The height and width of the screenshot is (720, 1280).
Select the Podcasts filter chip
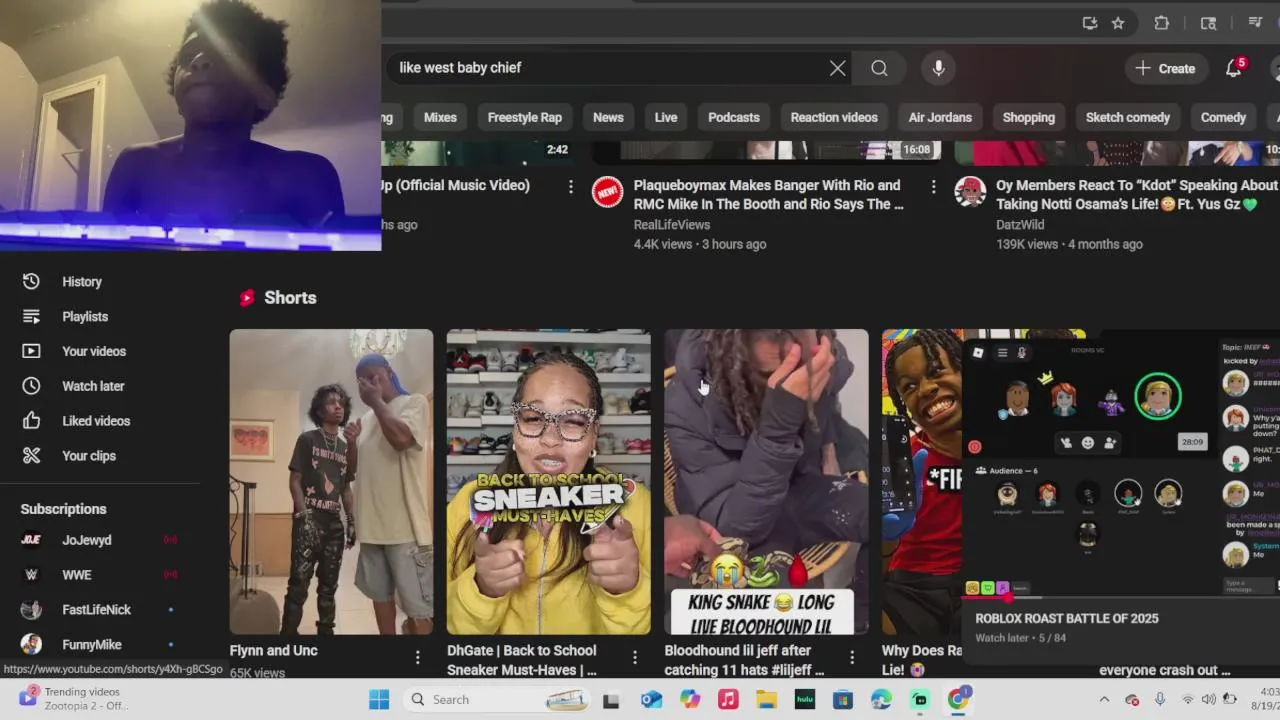pos(734,117)
